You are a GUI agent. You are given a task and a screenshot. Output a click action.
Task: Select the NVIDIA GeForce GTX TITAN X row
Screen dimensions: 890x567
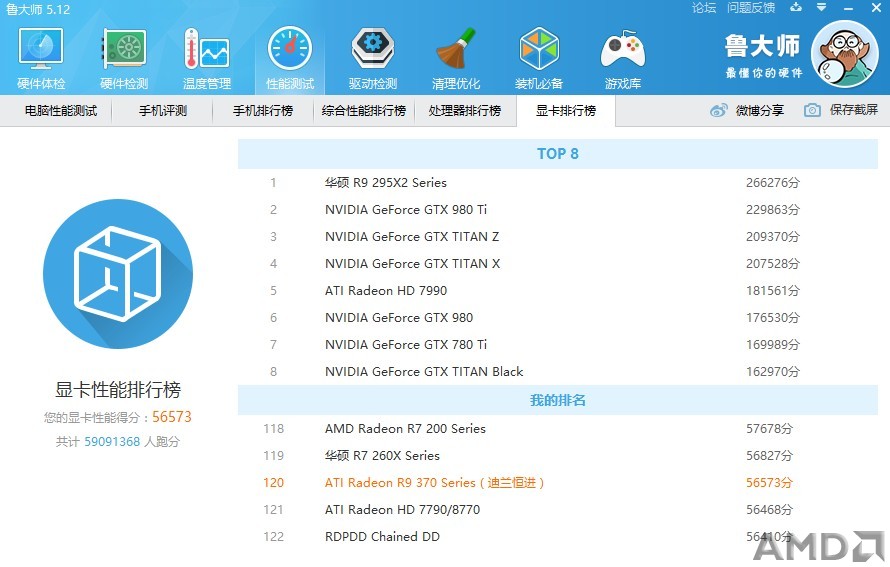(558, 263)
